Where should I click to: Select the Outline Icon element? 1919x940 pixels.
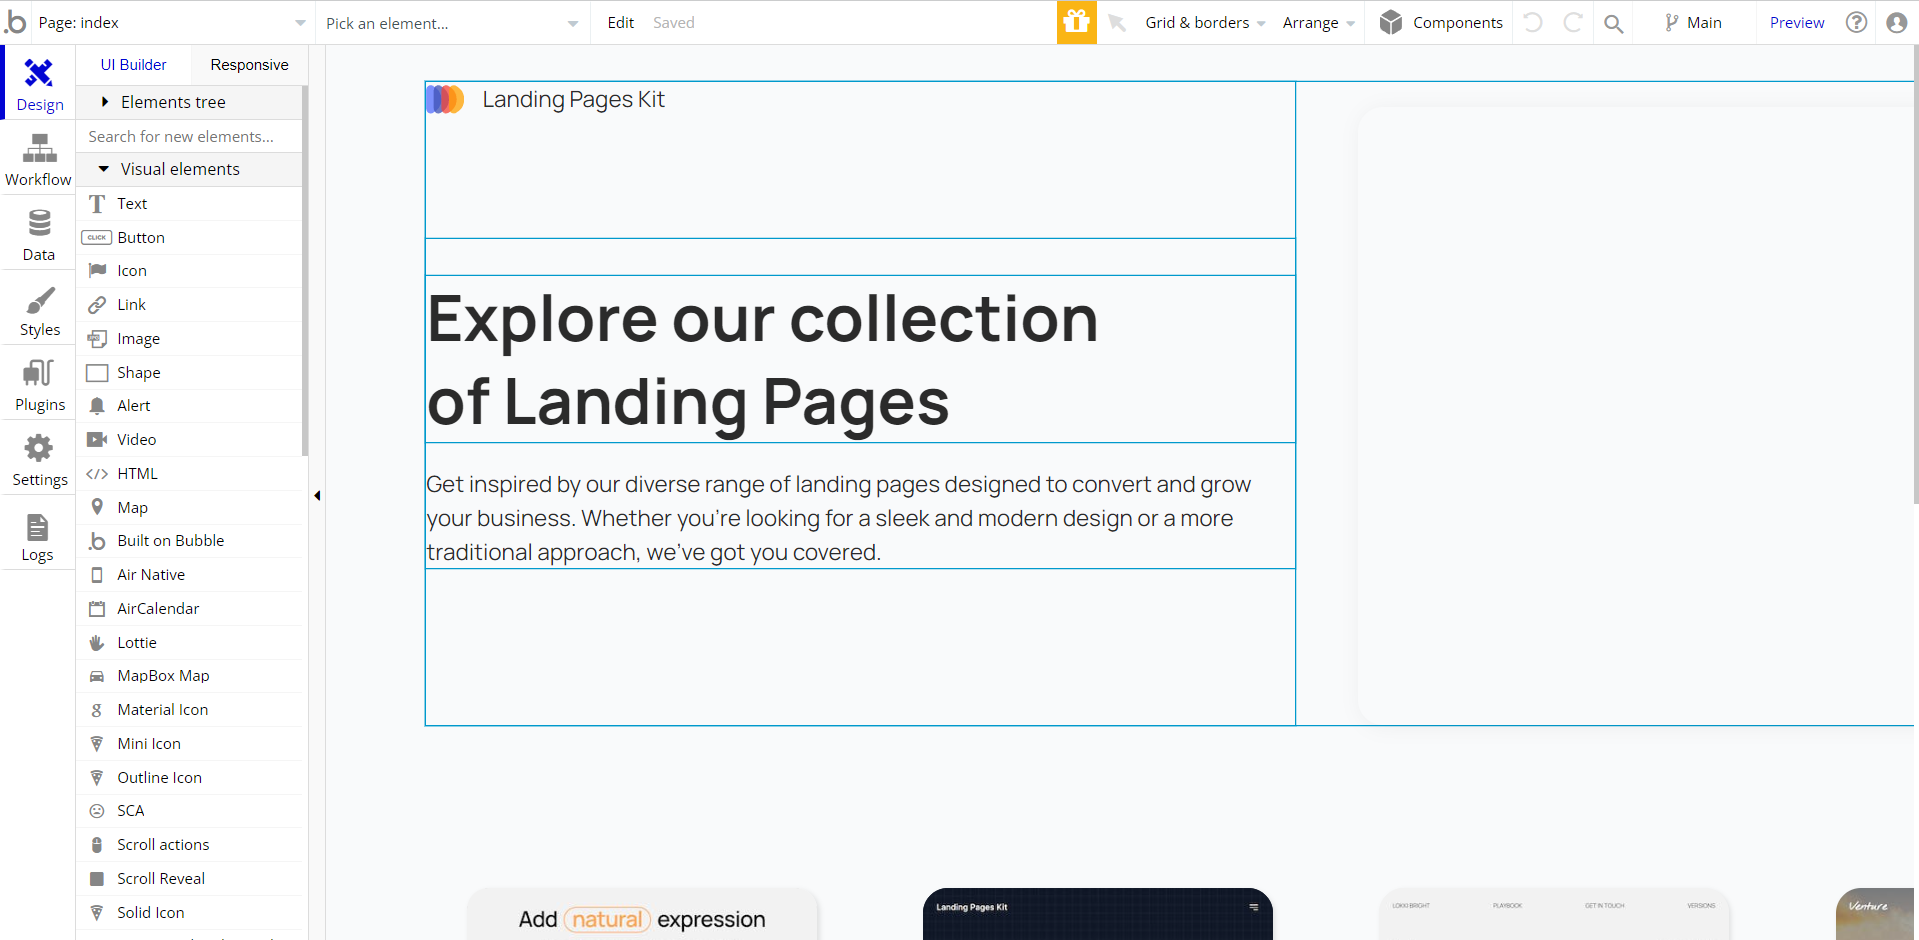(190, 778)
